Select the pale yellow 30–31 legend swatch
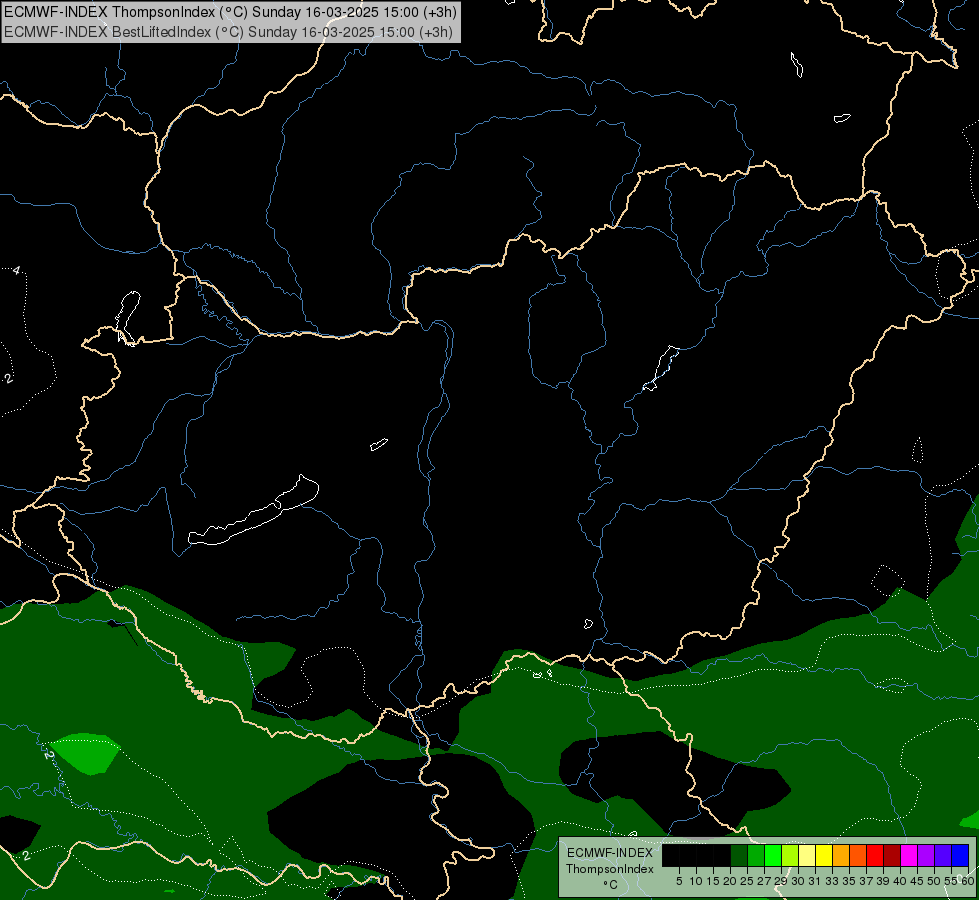 pos(807,855)
